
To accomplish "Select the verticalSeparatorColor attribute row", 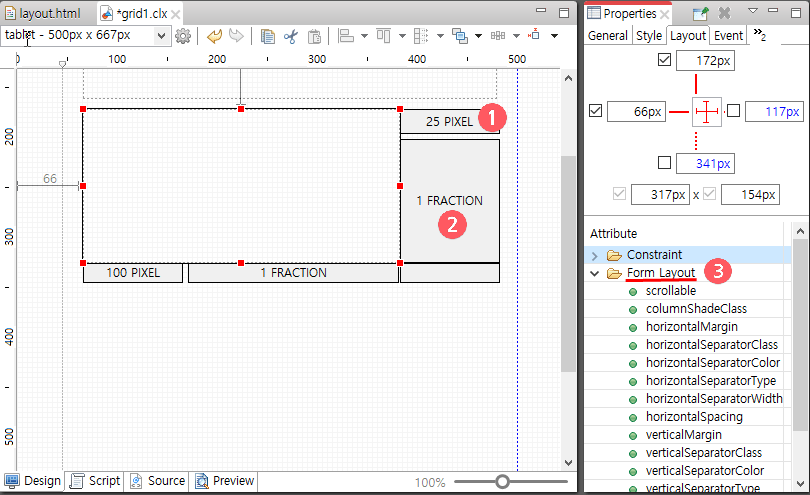I will (688, 471).
